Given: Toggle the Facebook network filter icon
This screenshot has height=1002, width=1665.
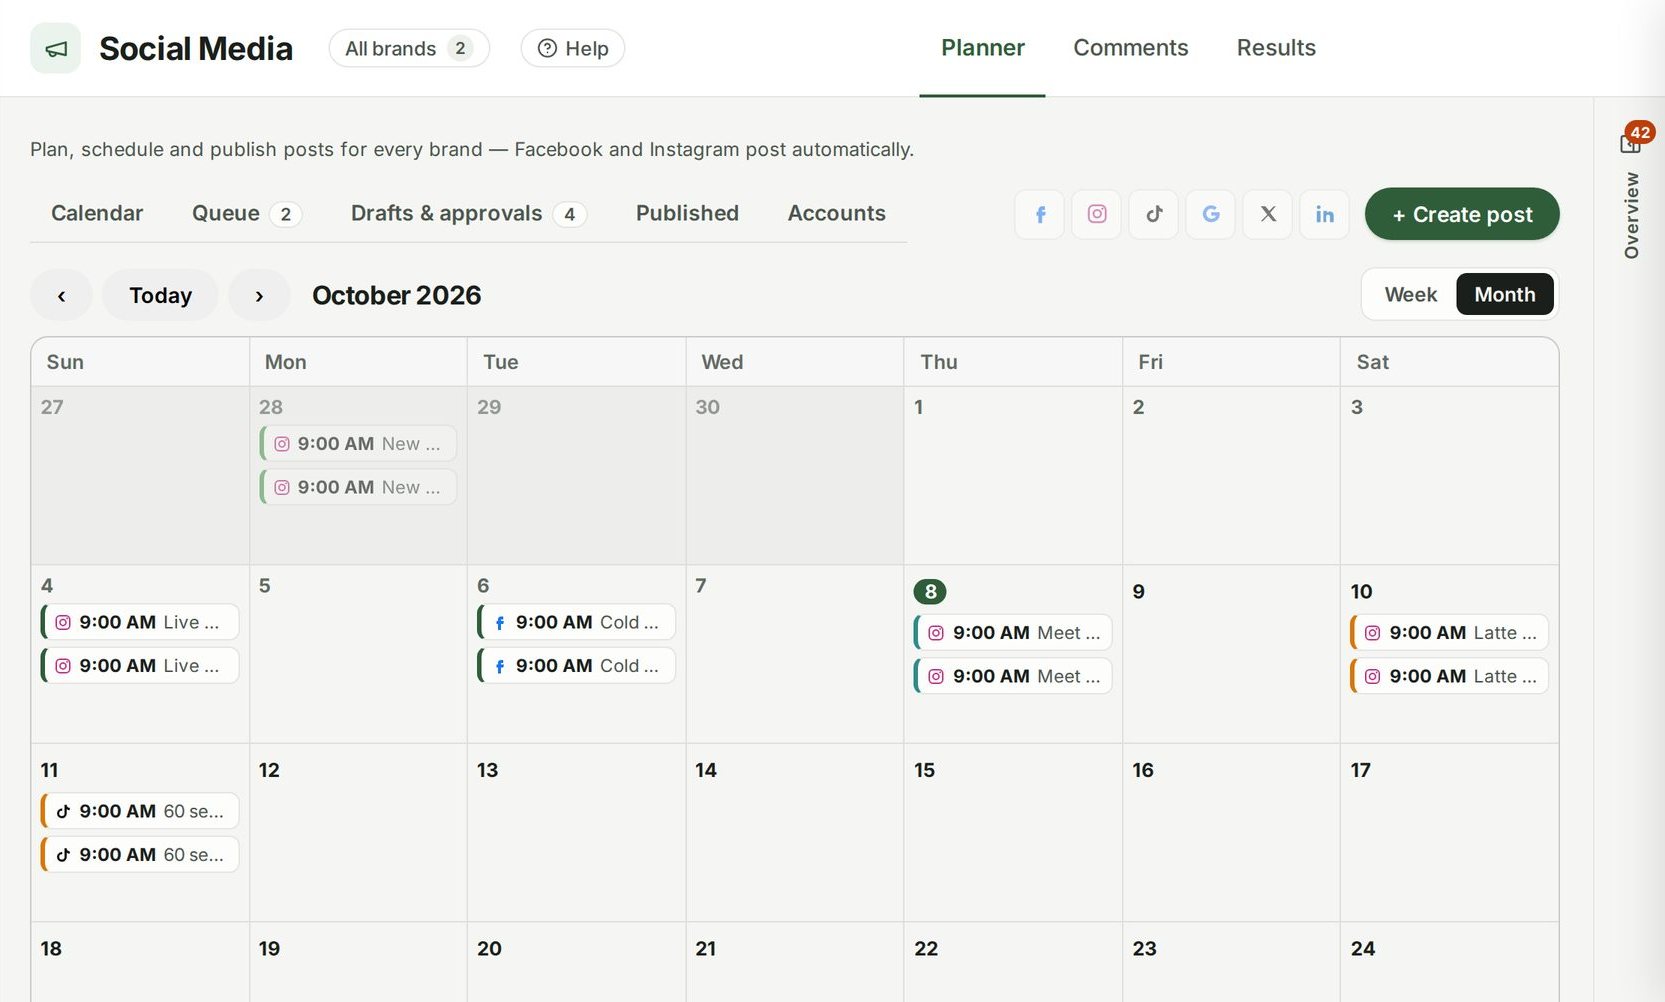Looking at the screenshot, I should (1040, 214).
